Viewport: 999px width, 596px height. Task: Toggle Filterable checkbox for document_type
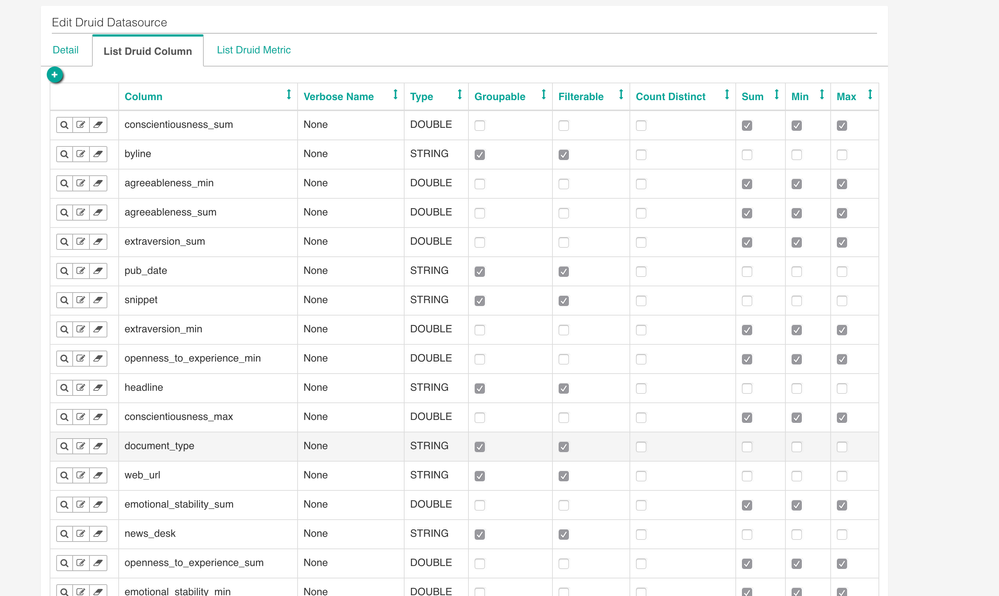pyautogui.click(x=564, y=447)
